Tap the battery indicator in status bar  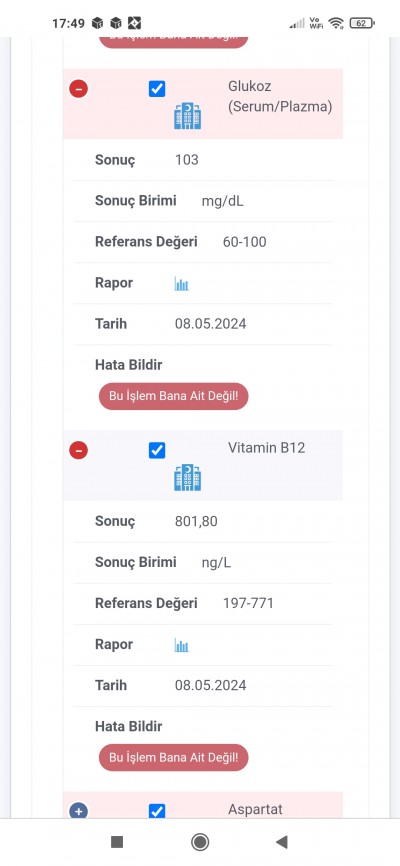362,23
